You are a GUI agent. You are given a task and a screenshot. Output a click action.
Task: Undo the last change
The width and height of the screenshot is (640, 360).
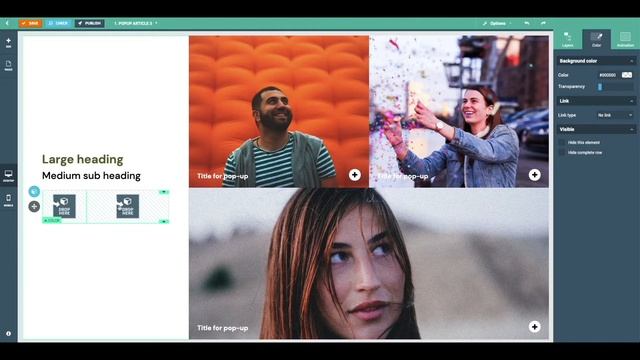coord(527,23)
